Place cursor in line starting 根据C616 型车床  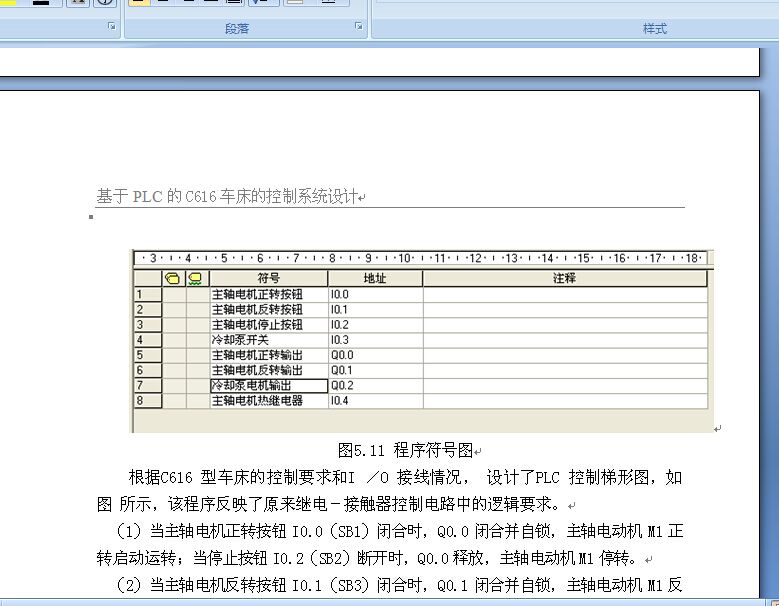coord(405,478)
